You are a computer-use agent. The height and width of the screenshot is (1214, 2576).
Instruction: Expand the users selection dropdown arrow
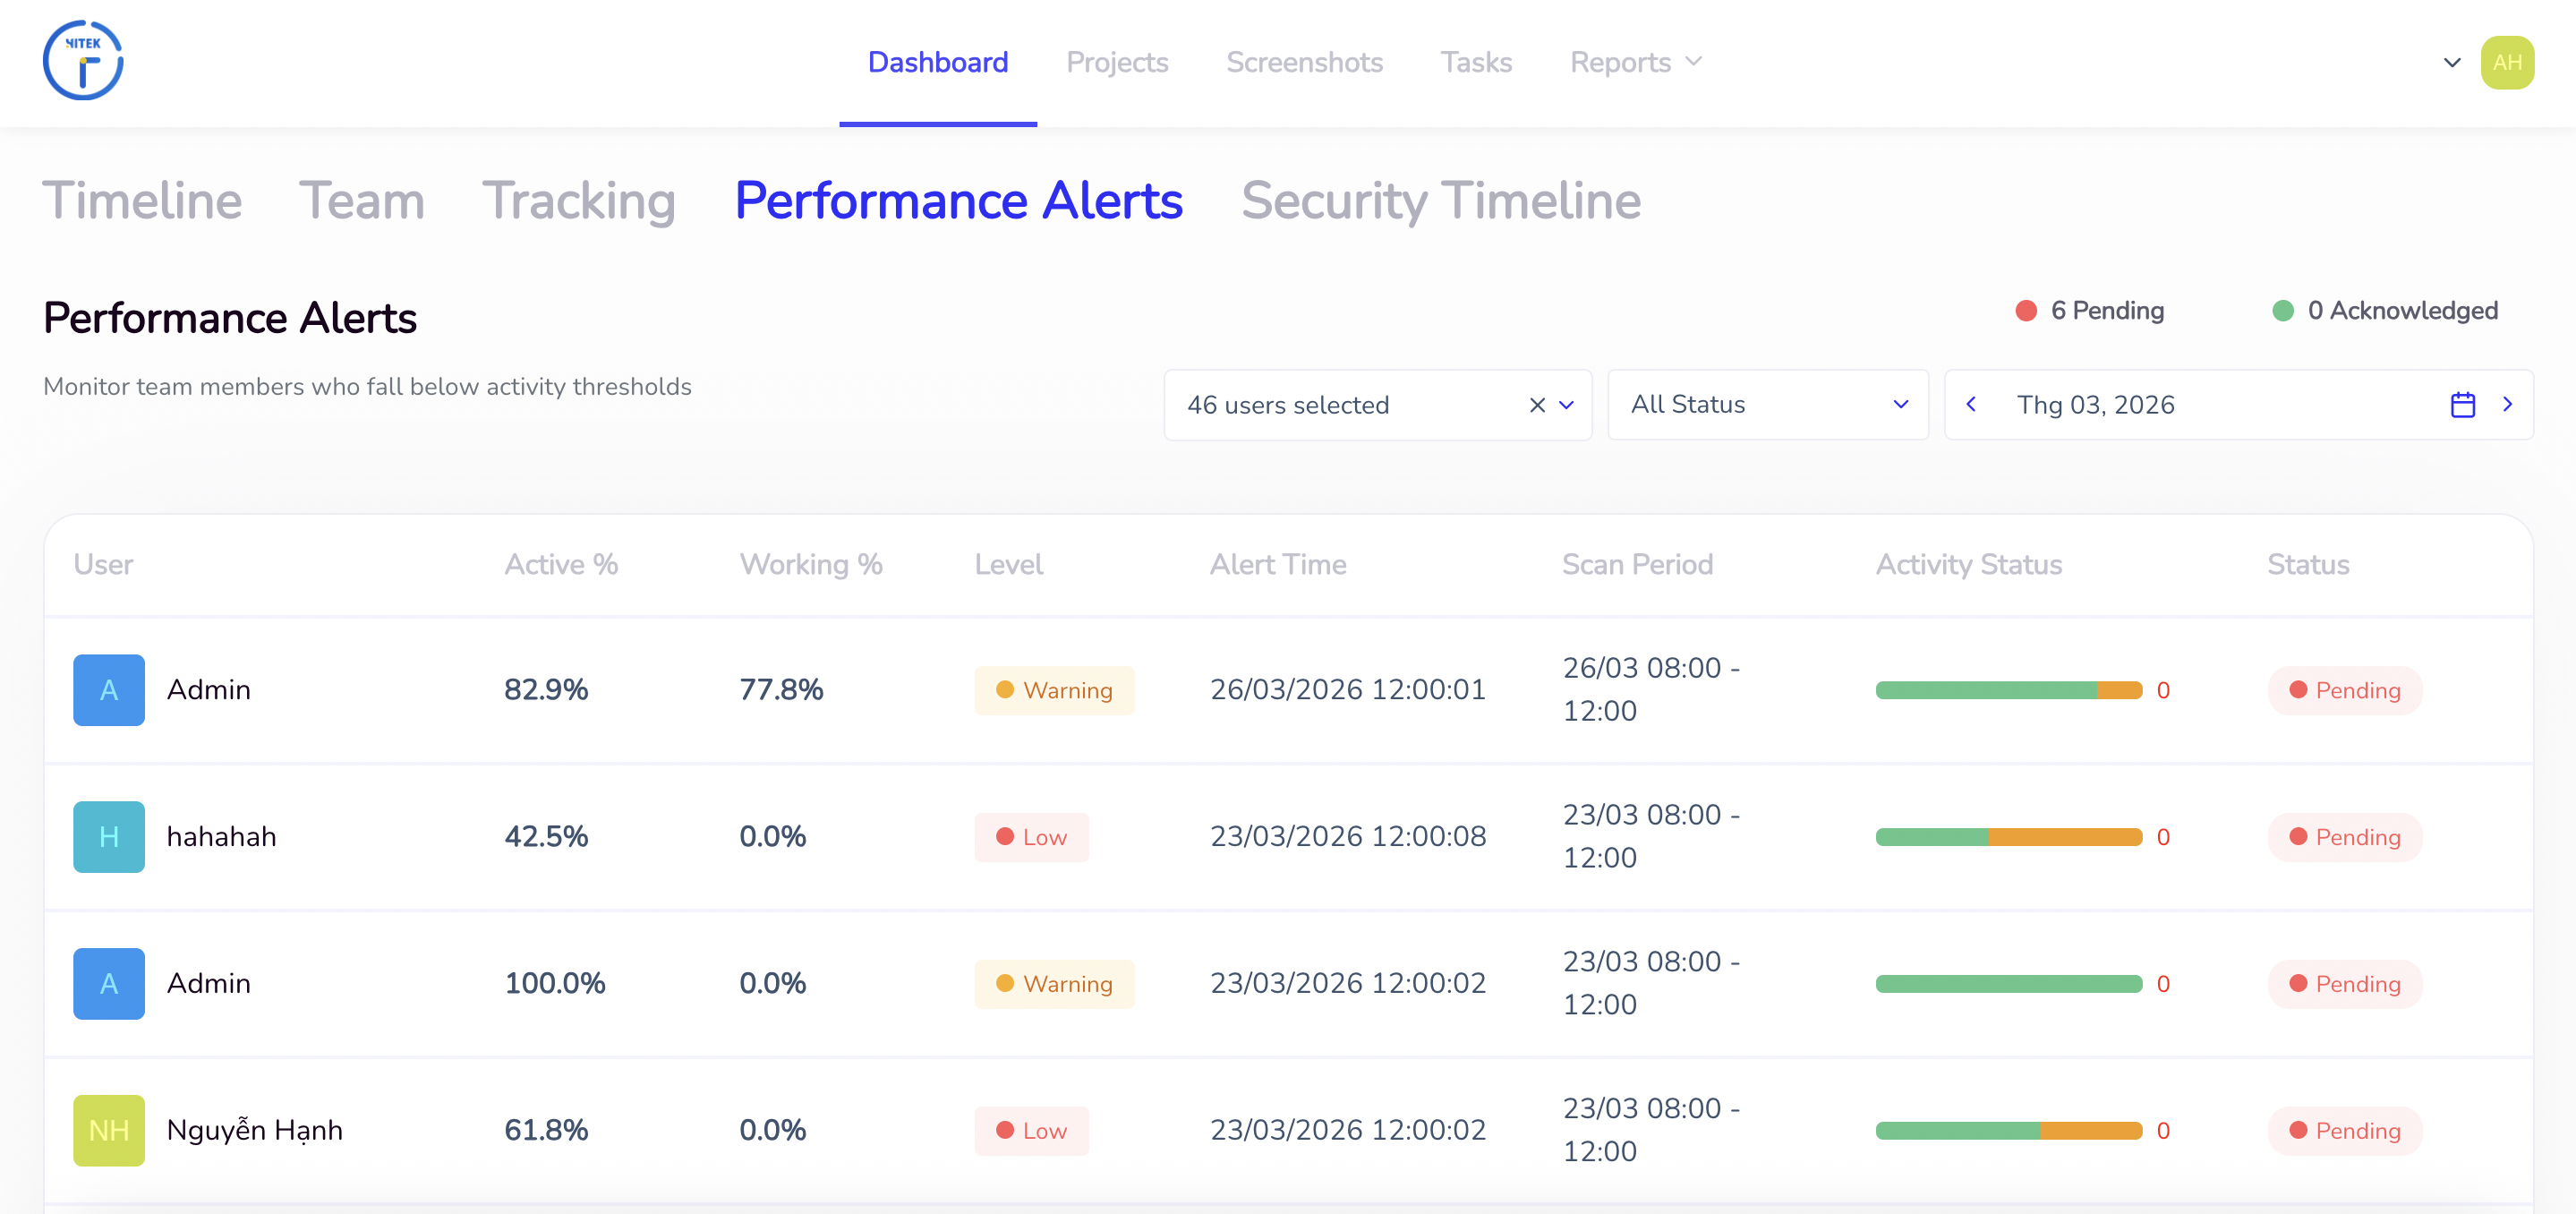(1566, 405)
